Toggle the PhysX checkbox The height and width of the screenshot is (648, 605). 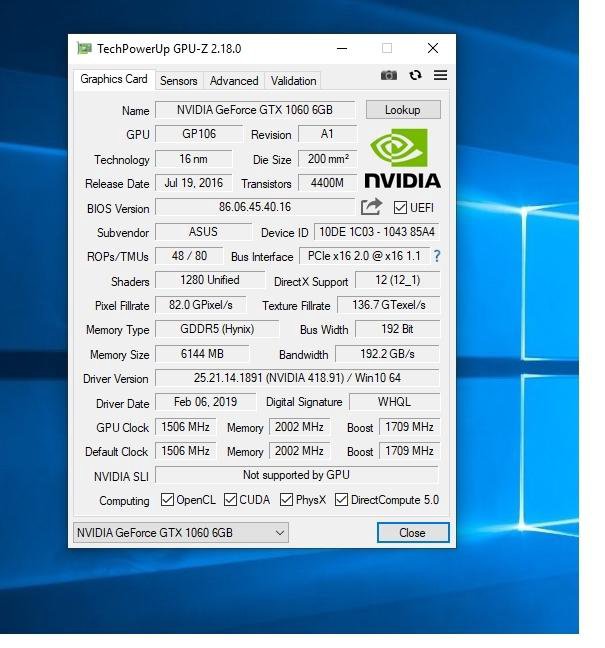(x=287, y=500)
